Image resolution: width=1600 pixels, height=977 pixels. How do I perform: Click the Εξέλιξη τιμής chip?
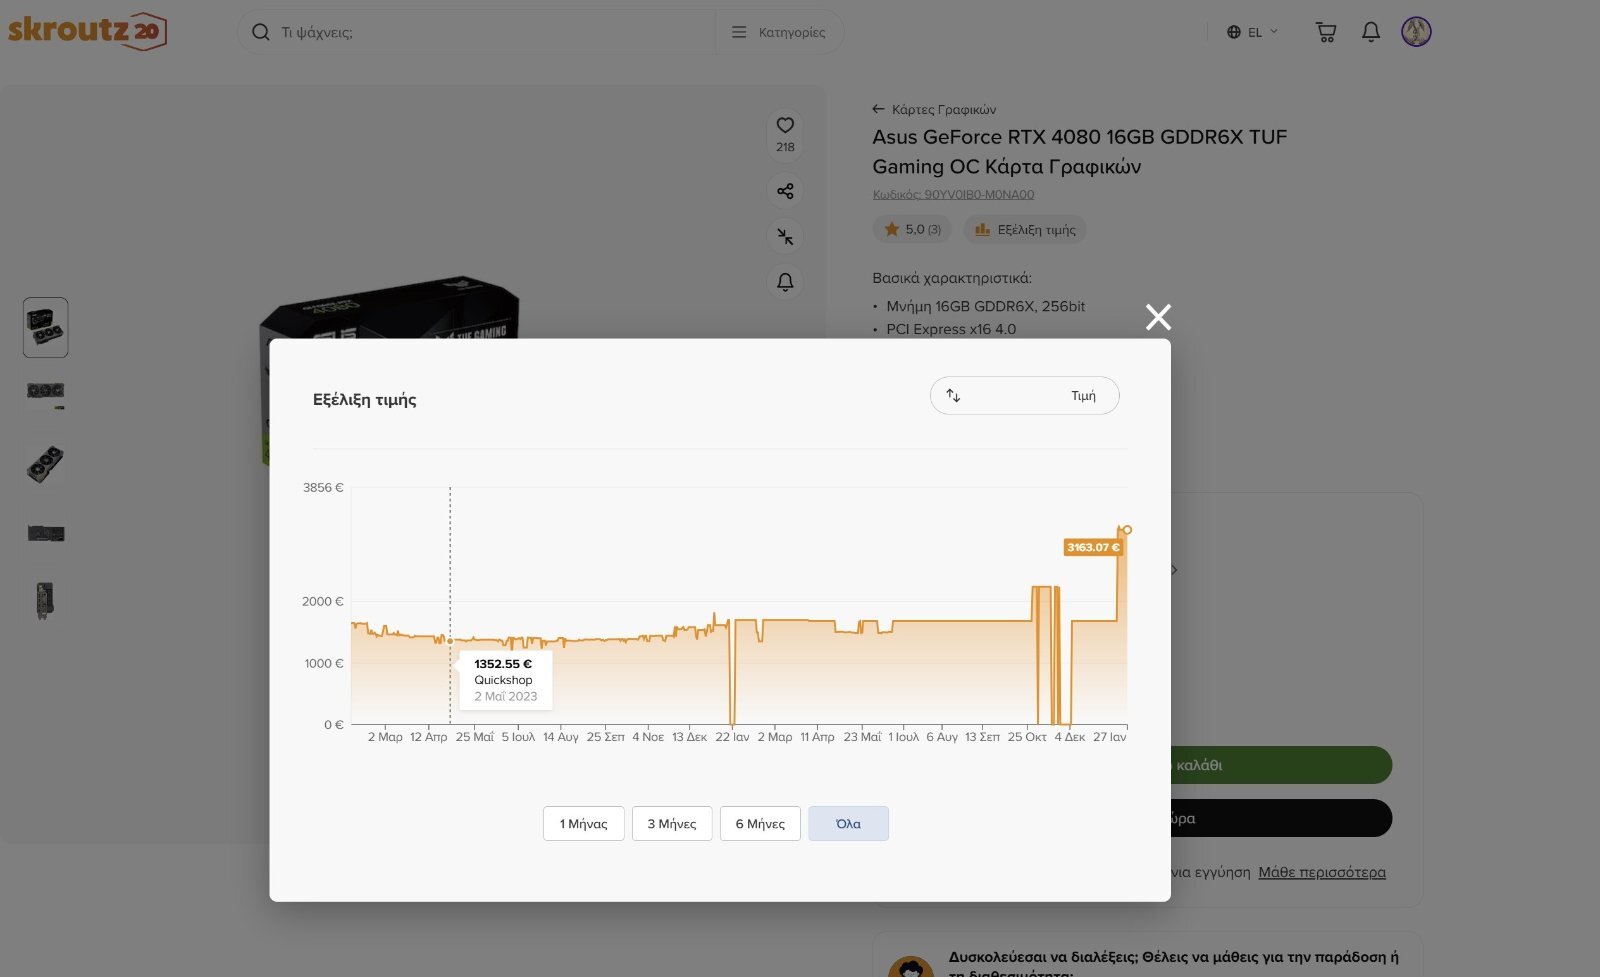tap(1025, 229)
